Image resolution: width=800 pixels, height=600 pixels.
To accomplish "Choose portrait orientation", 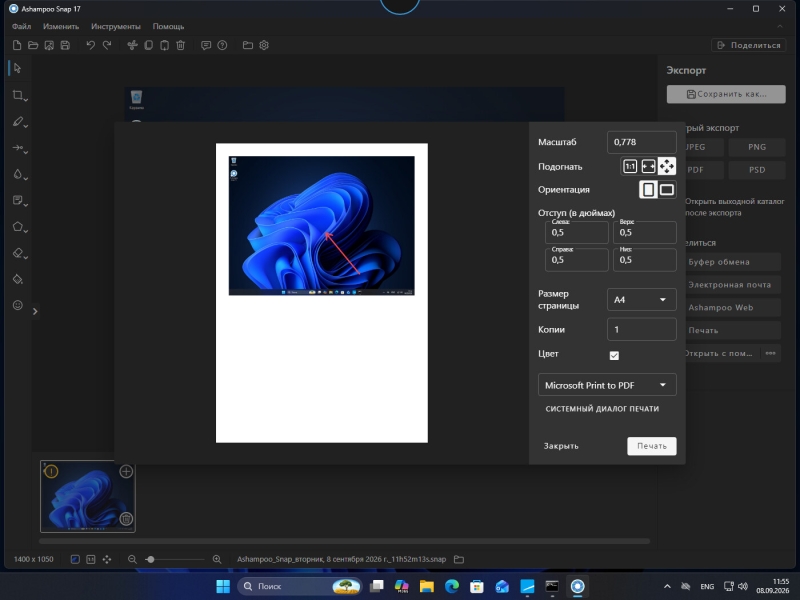I will [x=648, y=190].
